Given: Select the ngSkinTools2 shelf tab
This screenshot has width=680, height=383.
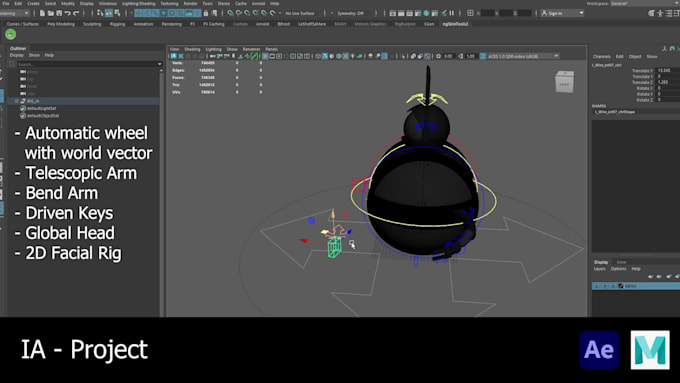Looking at the screenshot, I should coord(455,24).
